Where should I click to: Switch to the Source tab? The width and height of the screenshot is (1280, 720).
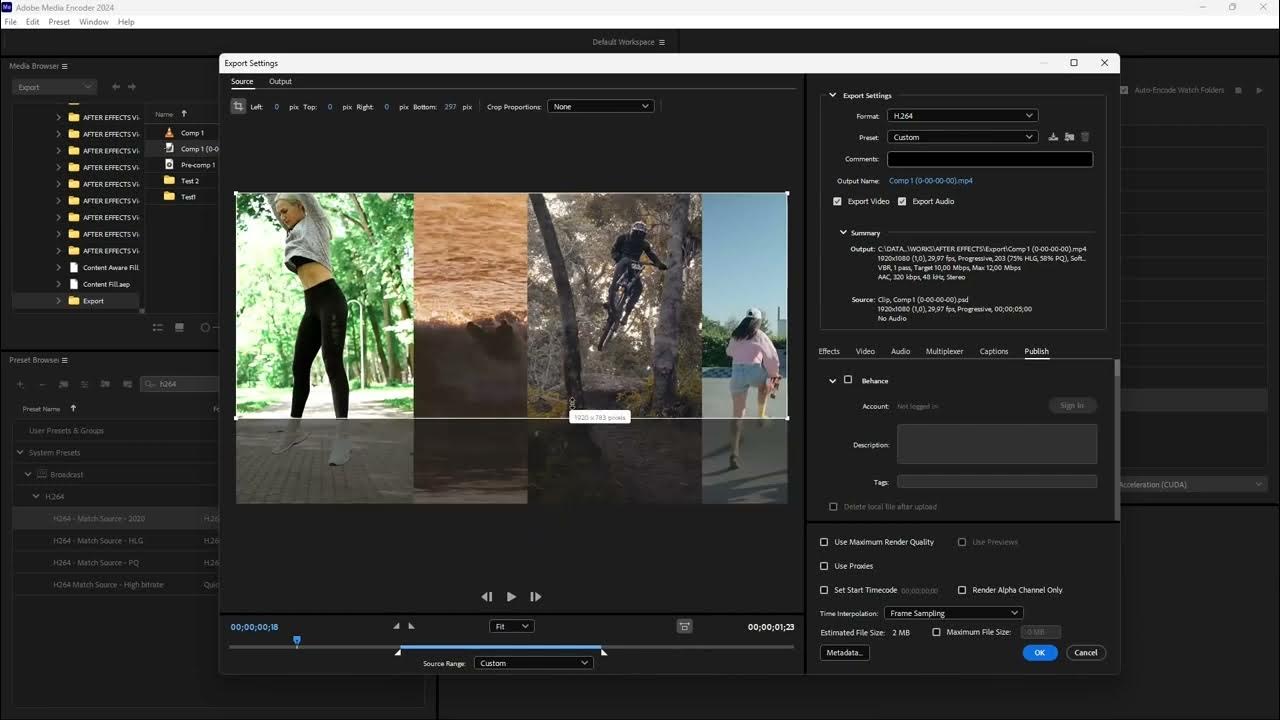click(242, 81)
